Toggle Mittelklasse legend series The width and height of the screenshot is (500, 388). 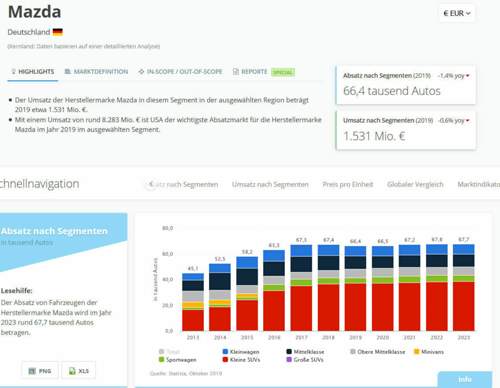pyautogui.click(x=305, y=352)
